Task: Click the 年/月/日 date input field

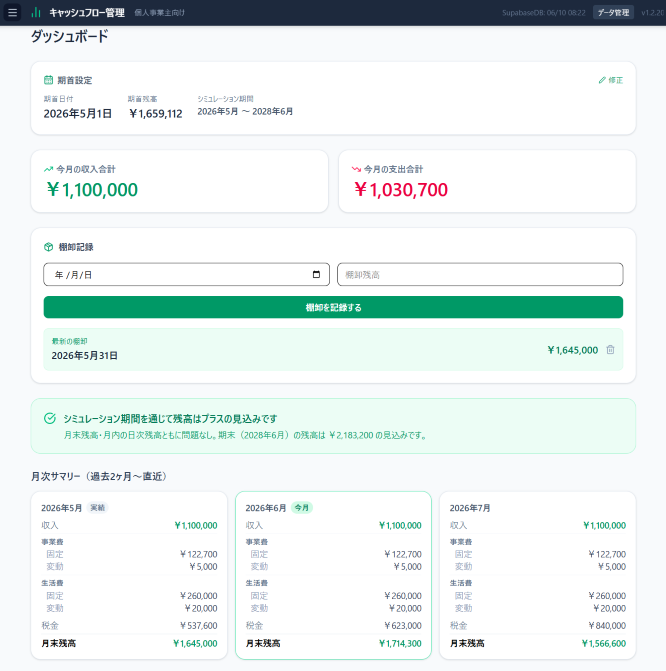Action: pos(187,274)
